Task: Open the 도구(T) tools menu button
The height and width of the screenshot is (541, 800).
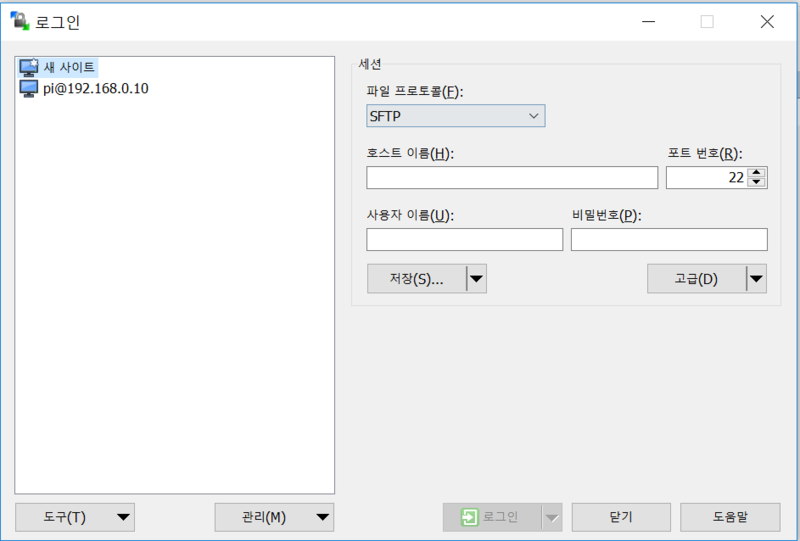Action: tap(75, 517)
